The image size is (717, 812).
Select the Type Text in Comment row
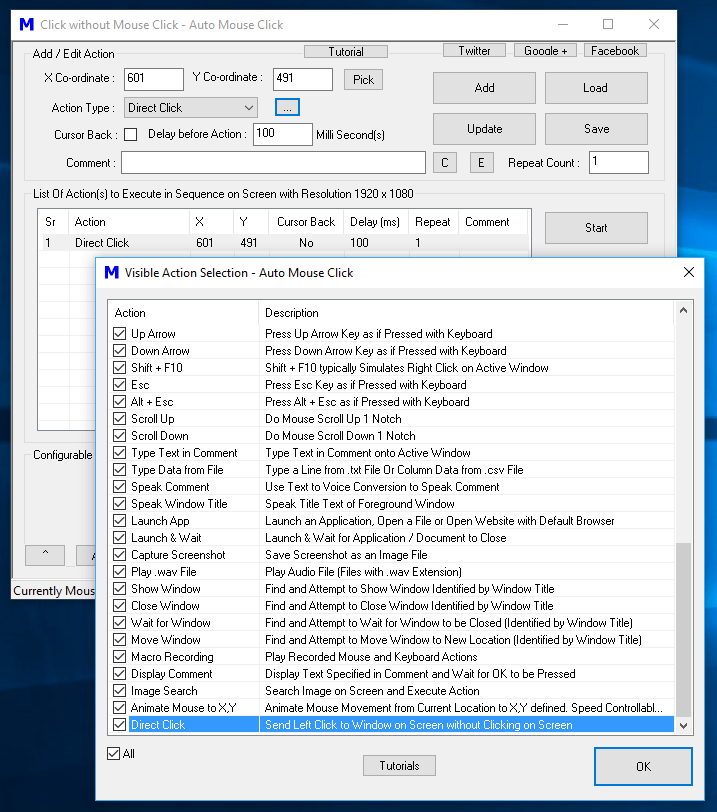click(x=391, y=453)
